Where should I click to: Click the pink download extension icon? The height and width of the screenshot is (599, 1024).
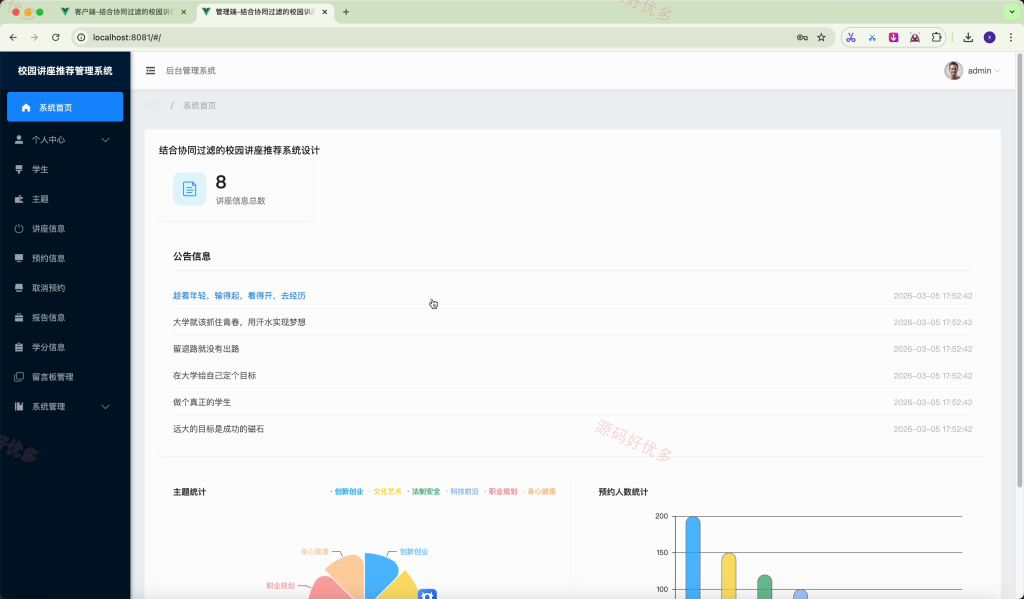click(893, 37)
